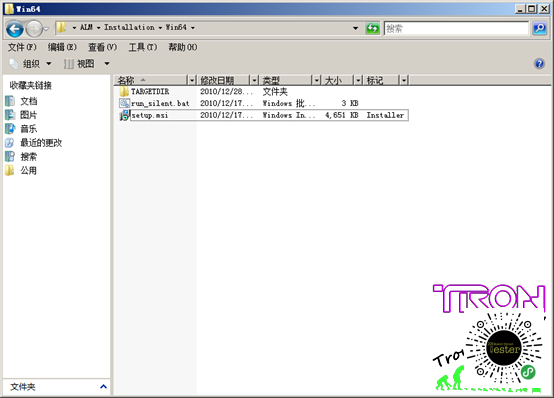The height and width of the screenshot is (398, 554).
Task: Select the TARGETDIR folder icon
Action: point(124,92)
